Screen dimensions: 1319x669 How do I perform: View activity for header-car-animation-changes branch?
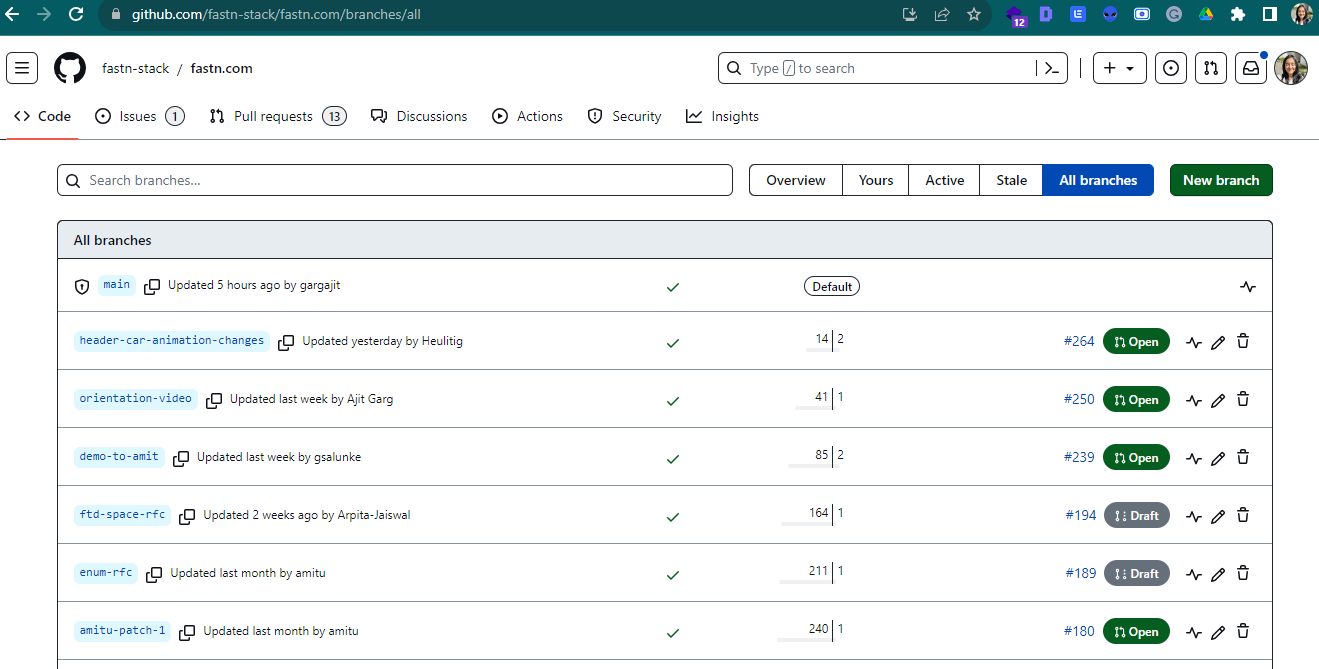click(1194, 342)
